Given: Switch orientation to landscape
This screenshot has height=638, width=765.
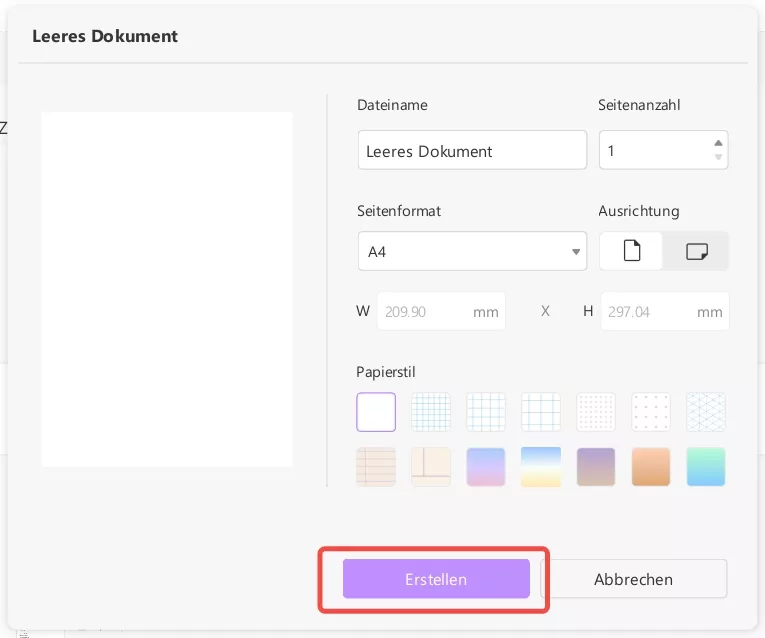Looking at the screenshot, I should (696, 252).
